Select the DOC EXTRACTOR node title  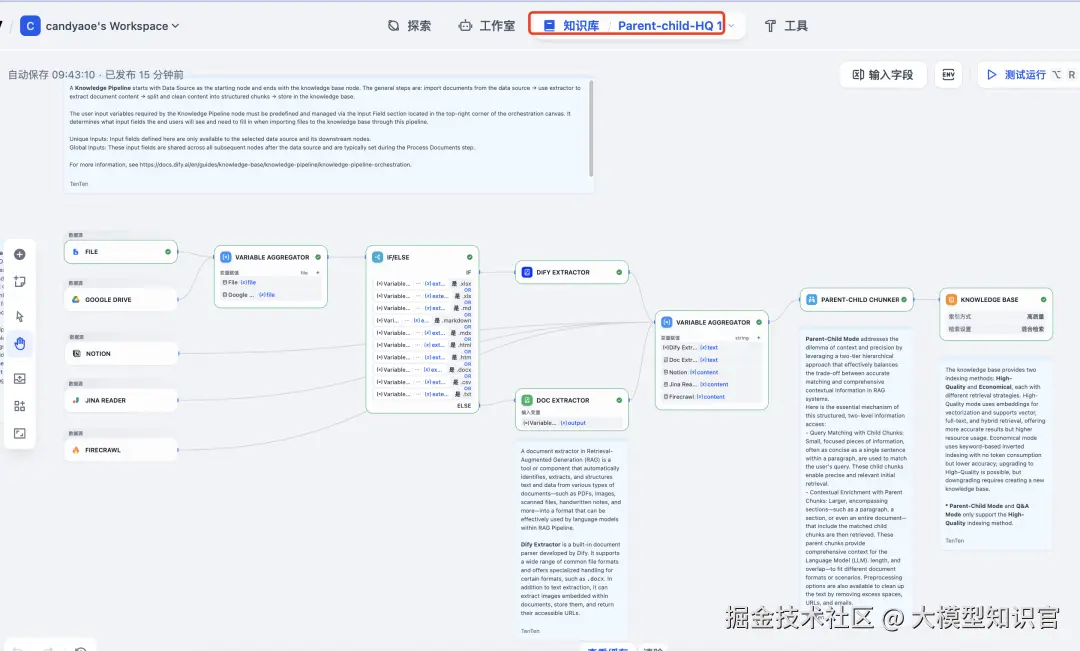(563, 400)
